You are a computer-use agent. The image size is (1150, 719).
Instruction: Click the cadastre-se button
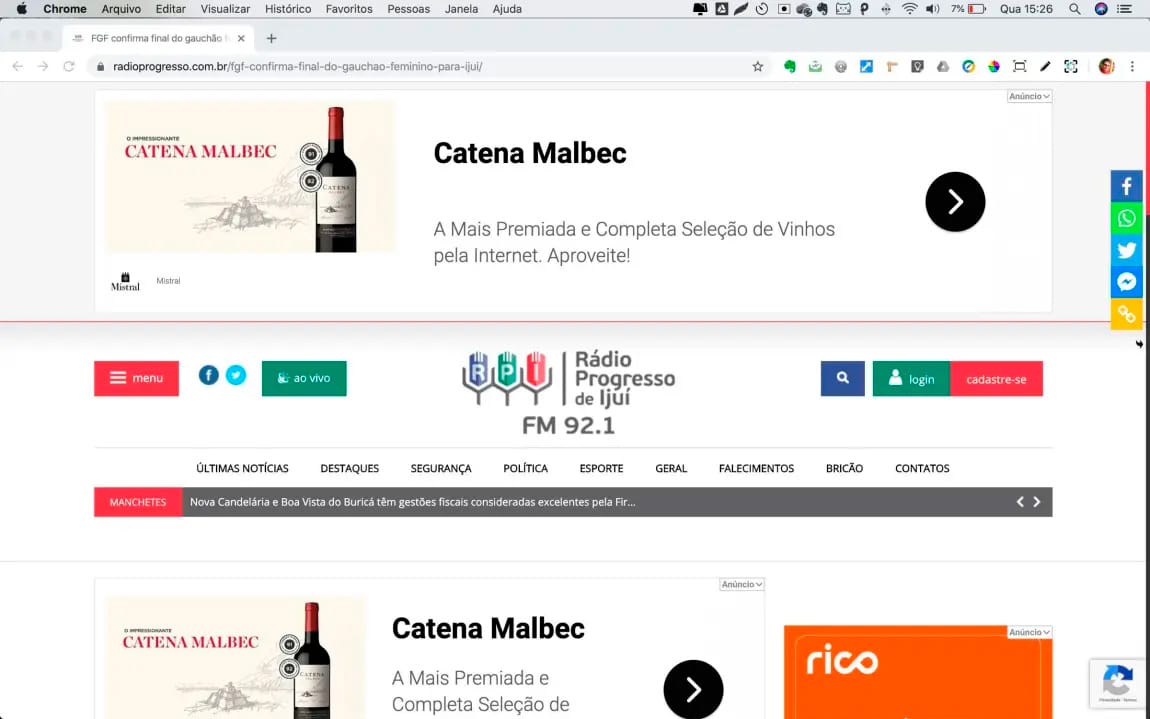tap(997, 379)
